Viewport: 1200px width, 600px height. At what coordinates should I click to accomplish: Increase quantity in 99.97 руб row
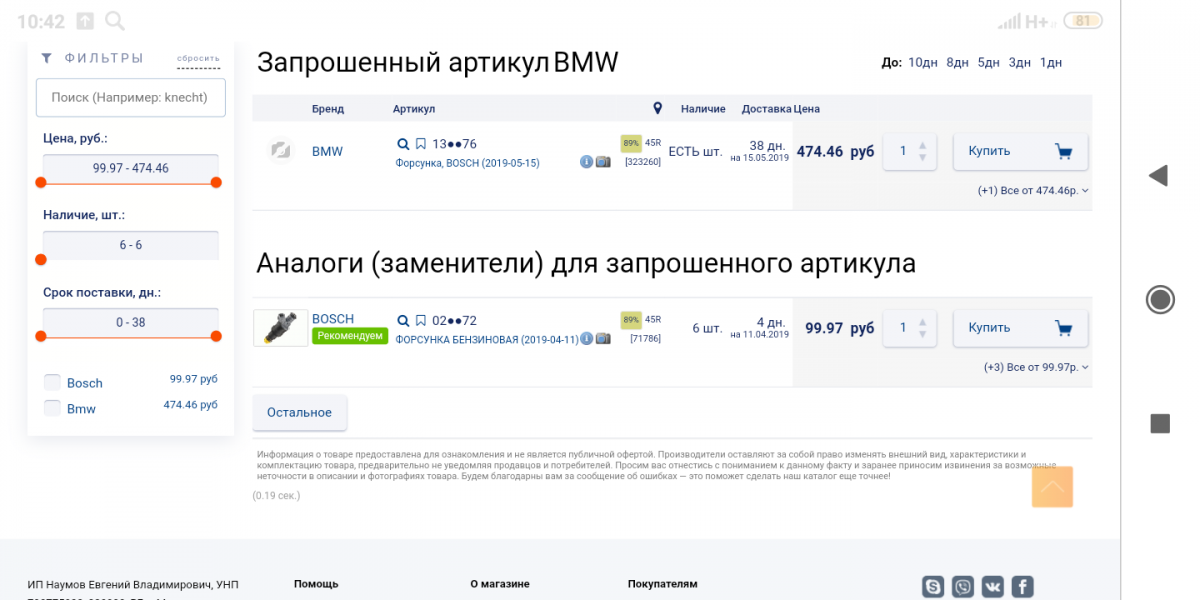pos(922,321)
